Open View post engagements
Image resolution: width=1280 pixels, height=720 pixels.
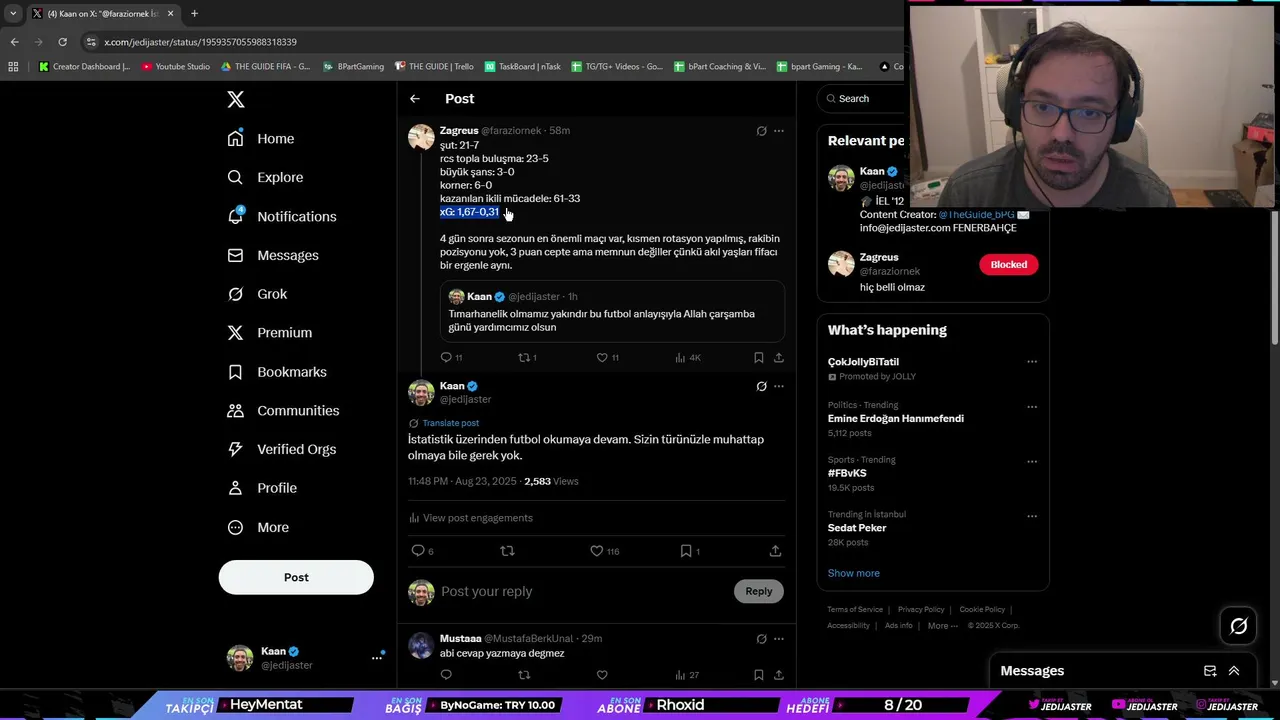point(470,518)
